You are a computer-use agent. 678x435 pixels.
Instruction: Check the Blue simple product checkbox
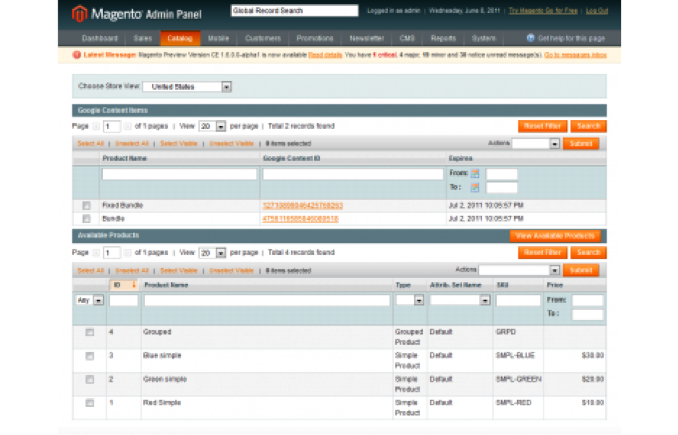click(90, 356)
